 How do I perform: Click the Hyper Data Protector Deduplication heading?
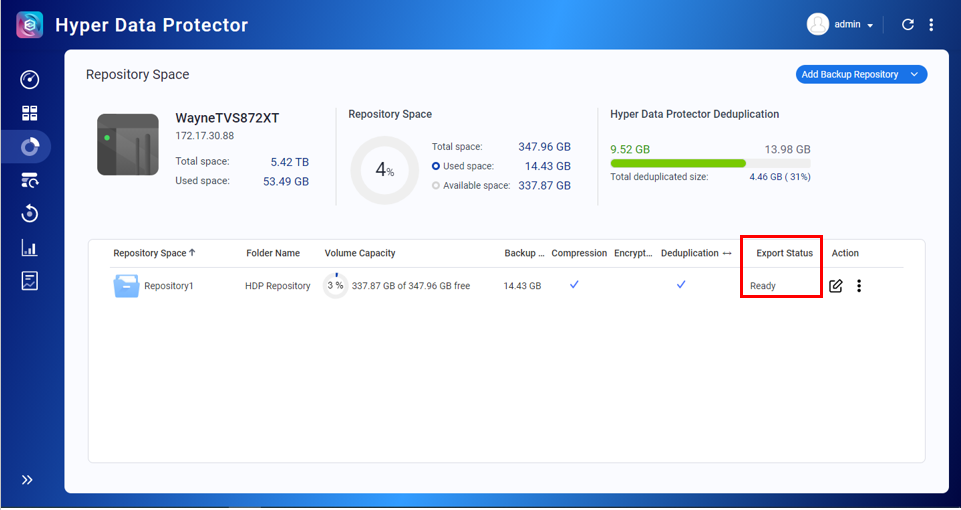[x=694, y=114]
